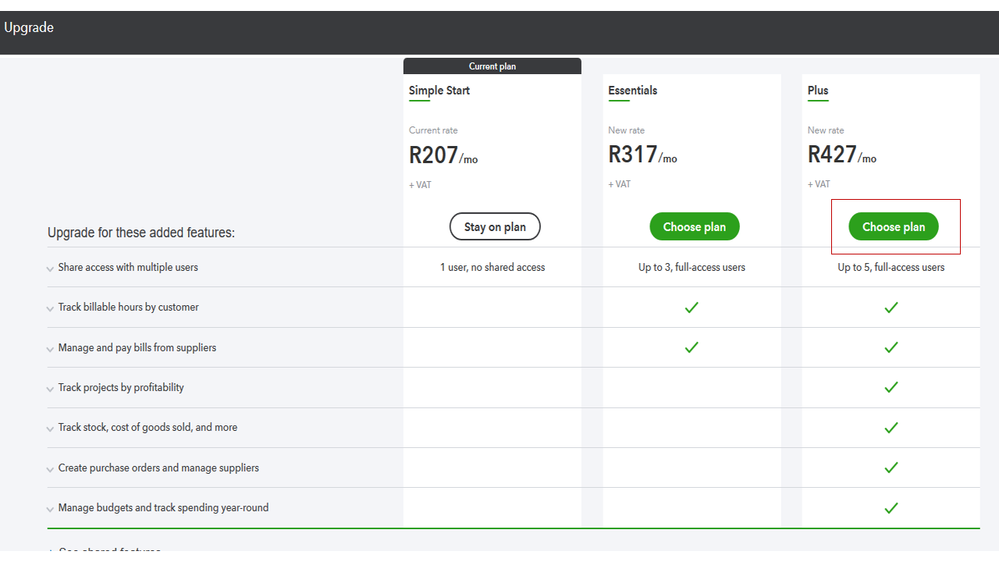
Task: Expand the Track projects by profitability row
Action: tap(51, 389)
